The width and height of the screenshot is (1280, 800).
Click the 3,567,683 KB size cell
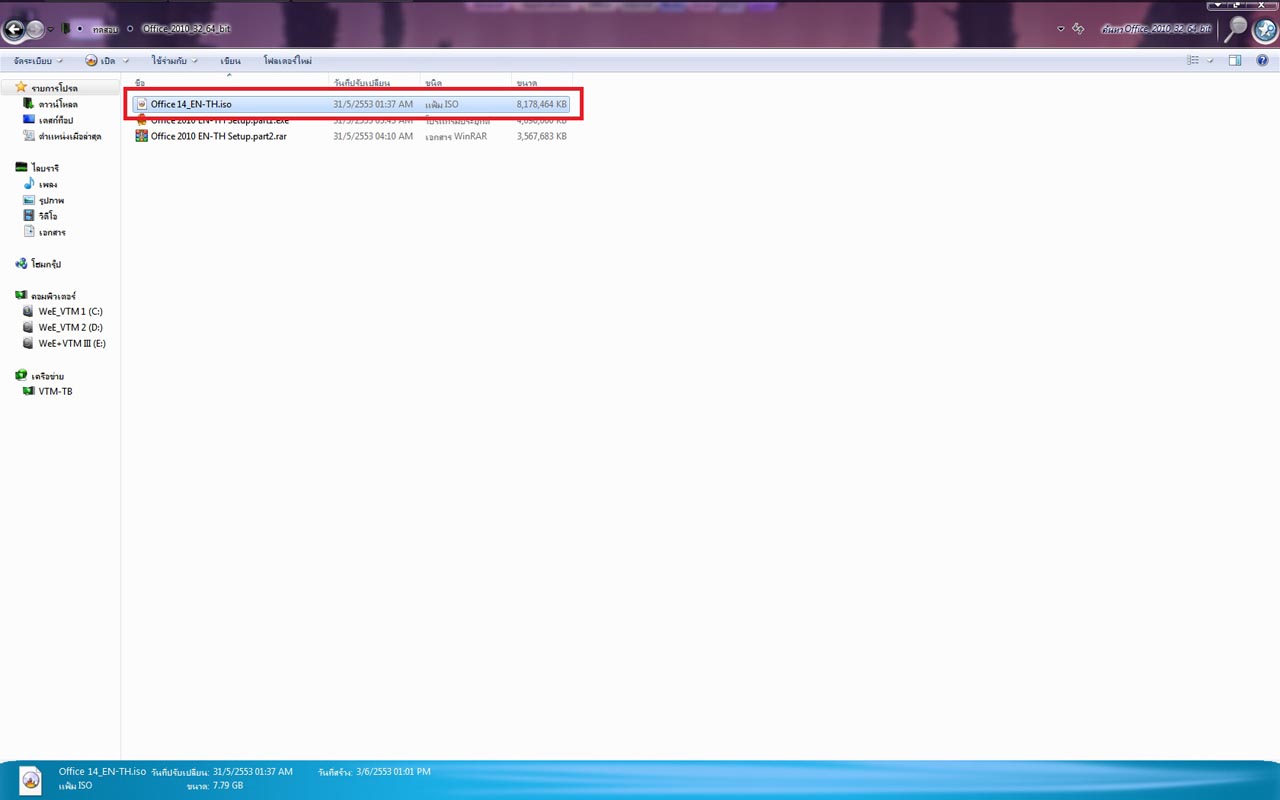[x=542, y=136]
